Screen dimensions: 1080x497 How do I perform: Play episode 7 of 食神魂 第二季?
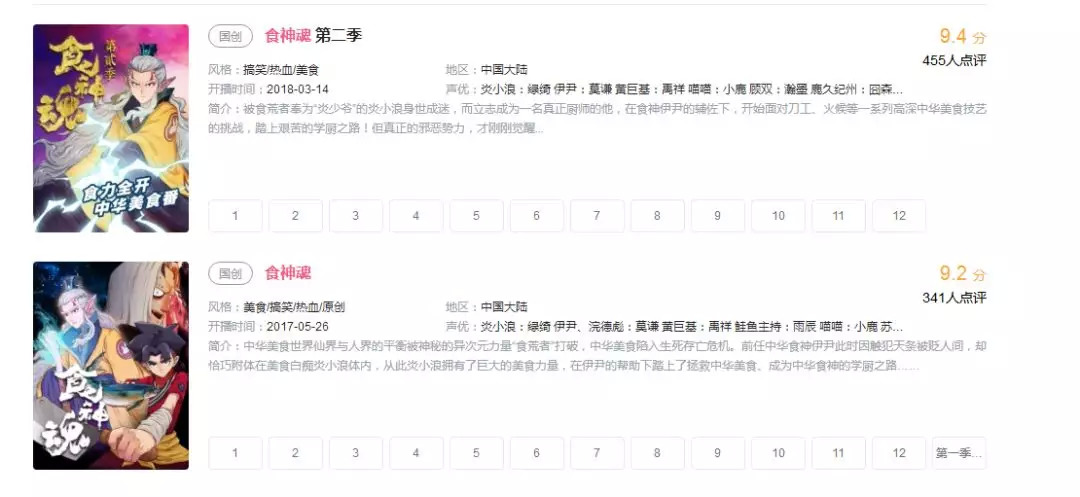click(x=597, y=215)
